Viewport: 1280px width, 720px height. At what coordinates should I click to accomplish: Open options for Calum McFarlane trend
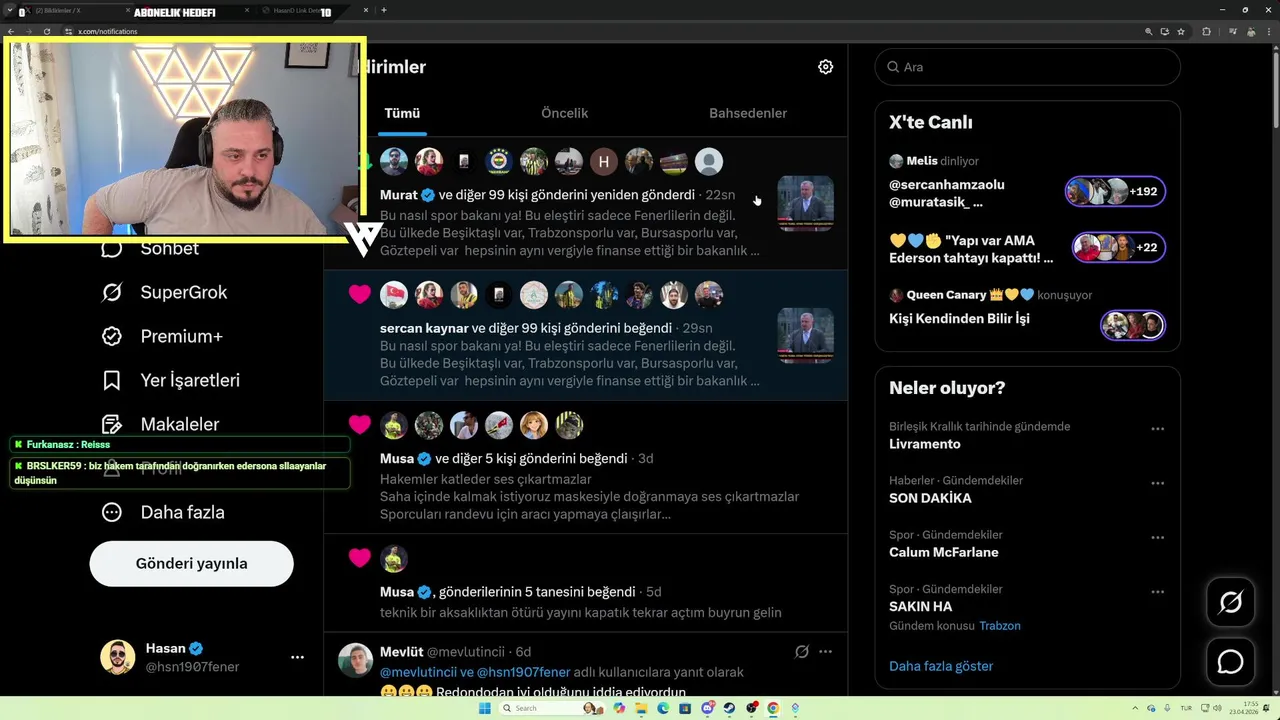pyautogui.click(x=1157, y=537)
